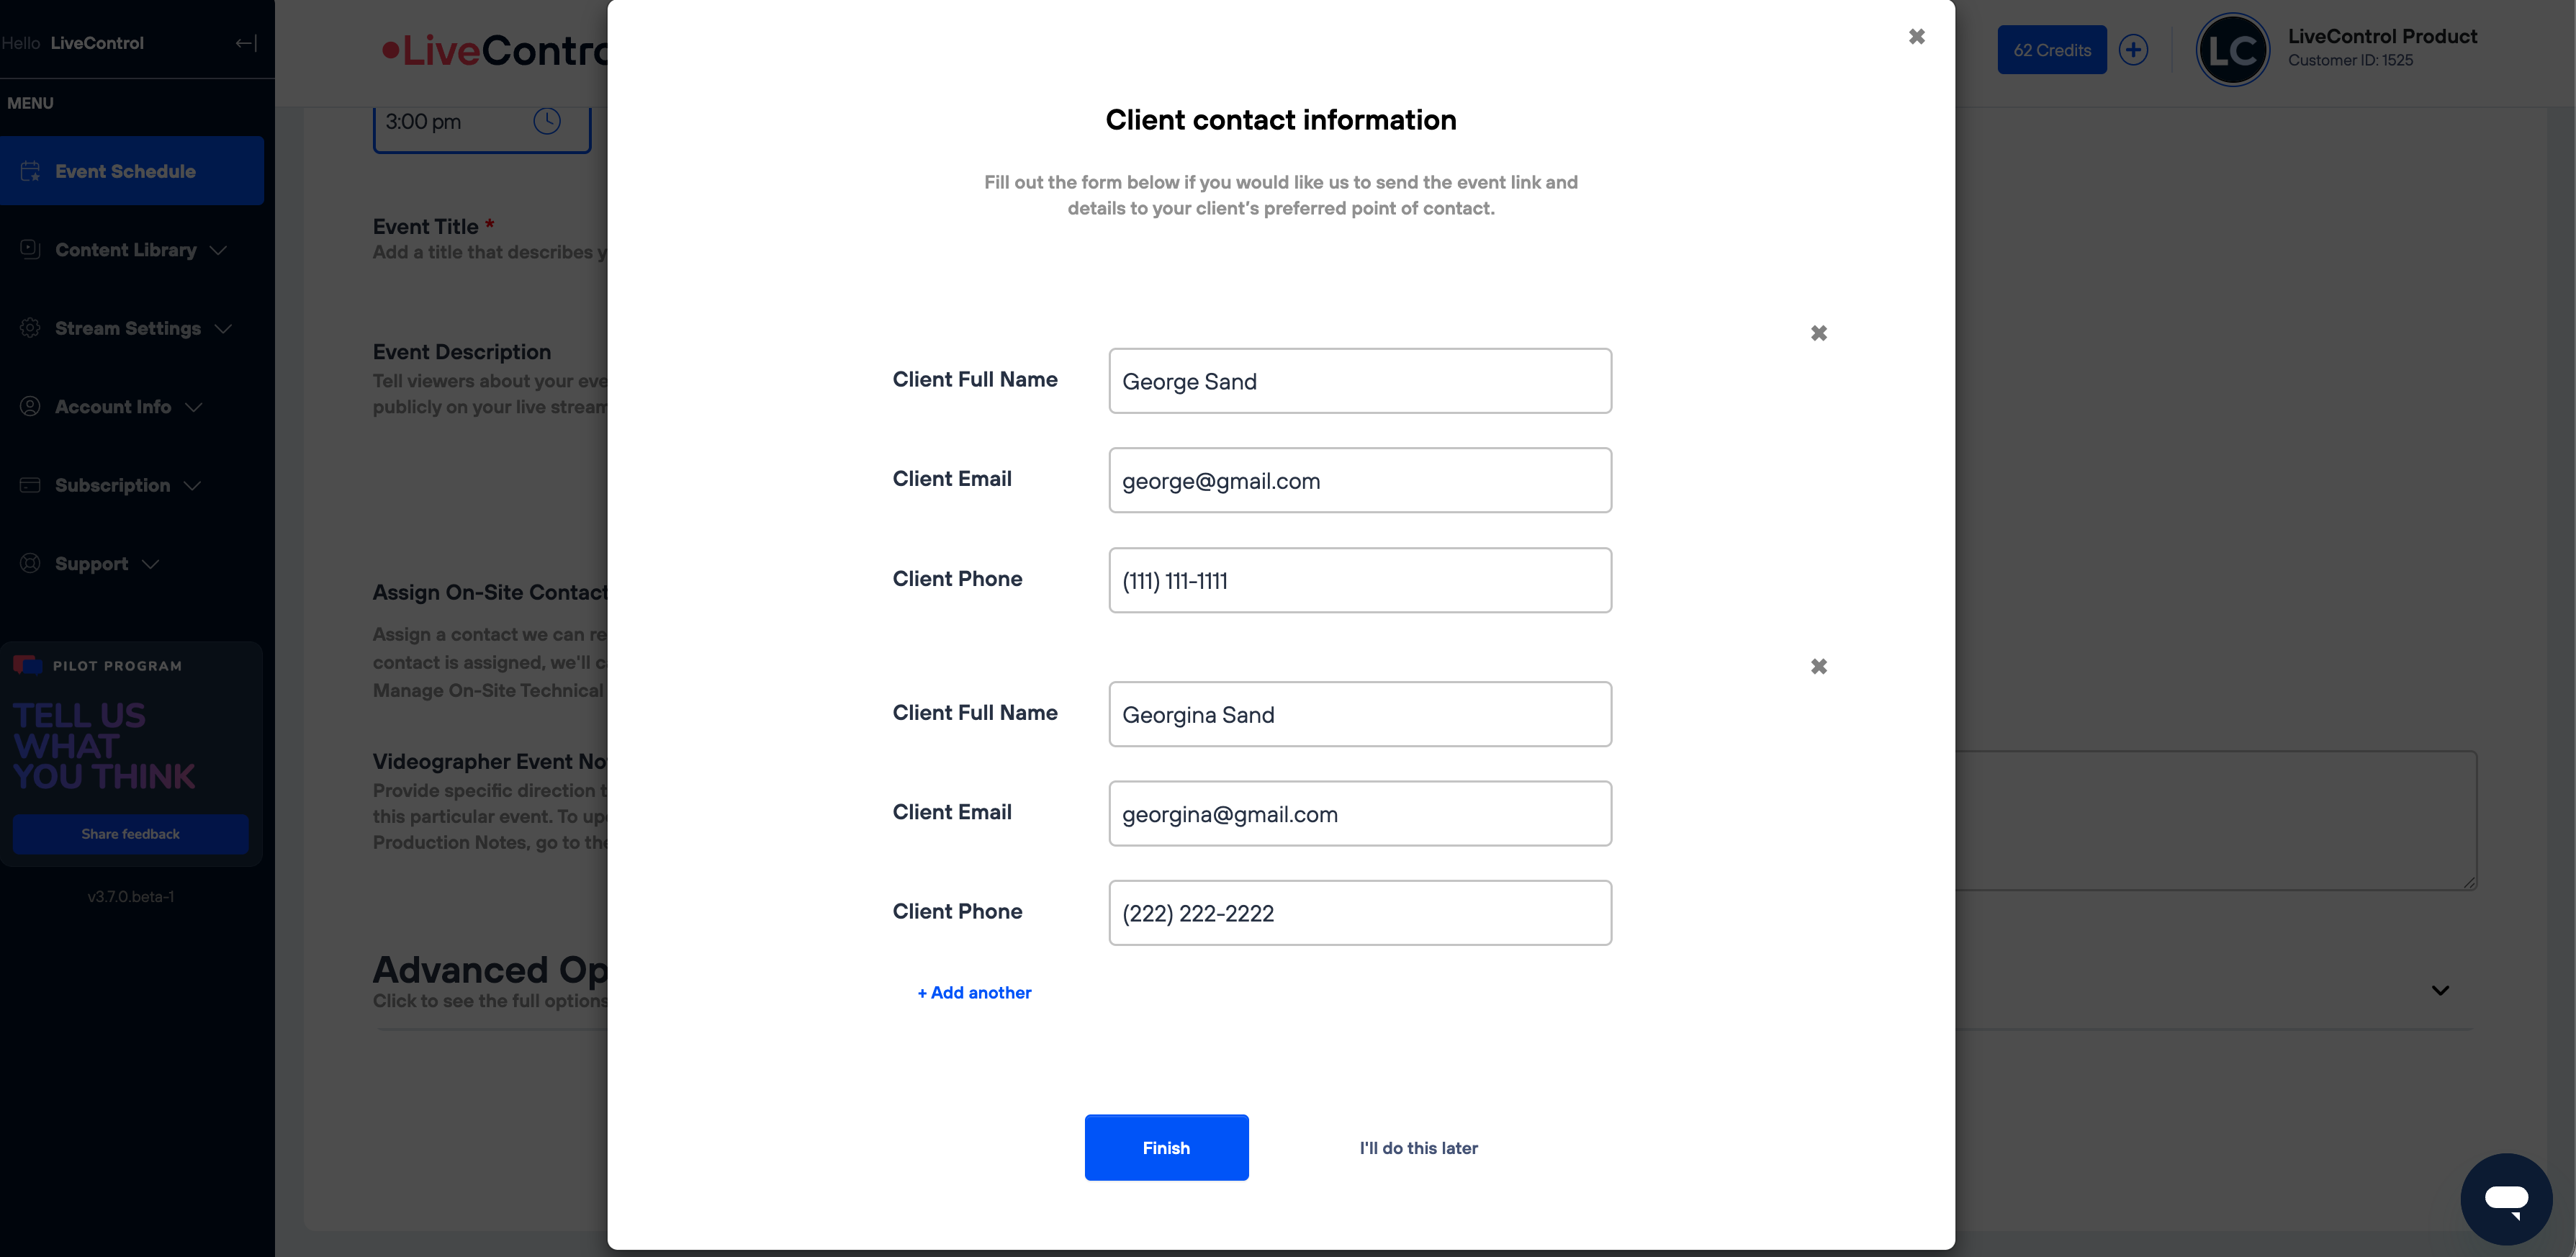Share feedback for the pilot program
Screen dimensions: 2576x1257
click(131, 834)
